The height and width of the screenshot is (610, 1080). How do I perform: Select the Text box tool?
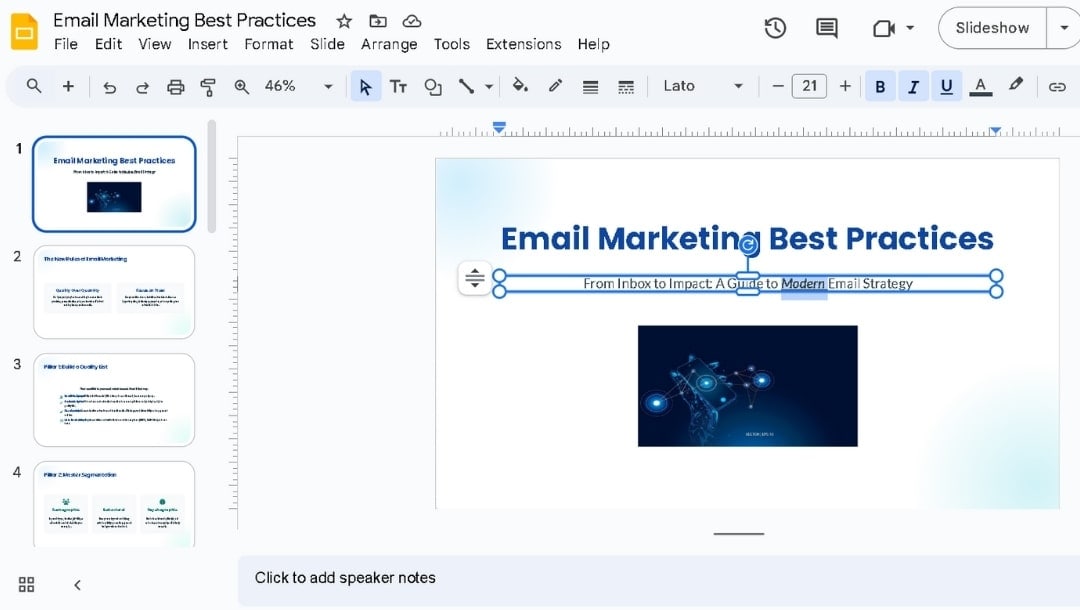[x=398, y=86]
